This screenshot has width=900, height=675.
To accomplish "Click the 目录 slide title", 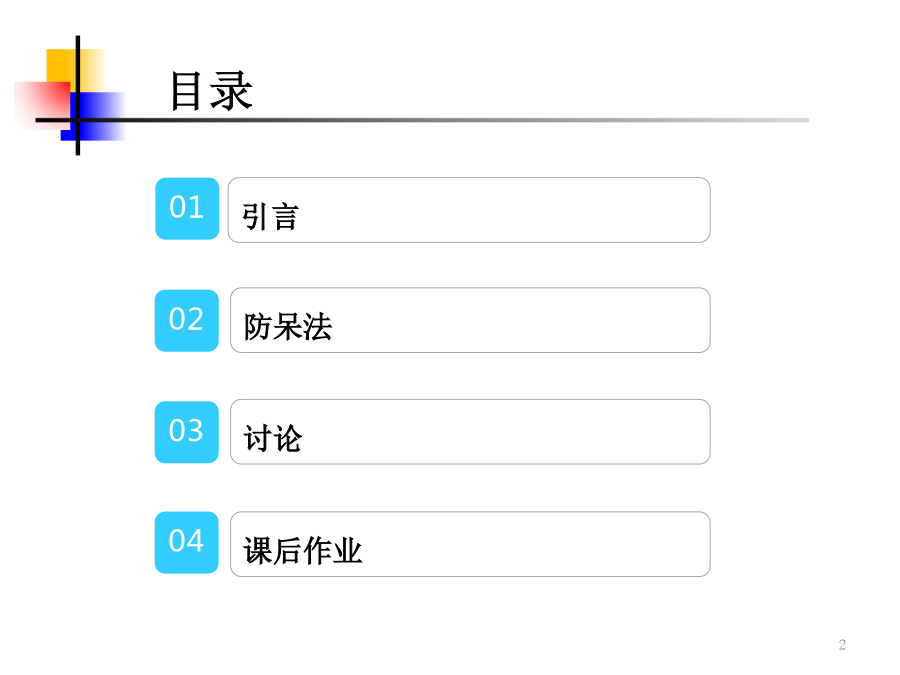I will pos(211,91).
